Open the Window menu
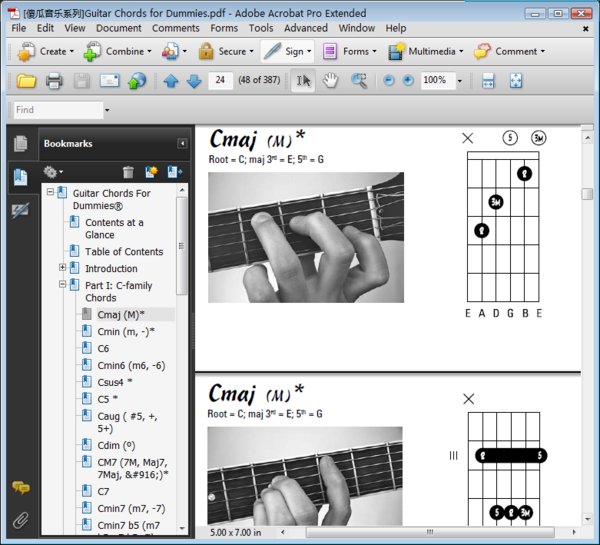This screenshot has height=545, width=600. 357,28
